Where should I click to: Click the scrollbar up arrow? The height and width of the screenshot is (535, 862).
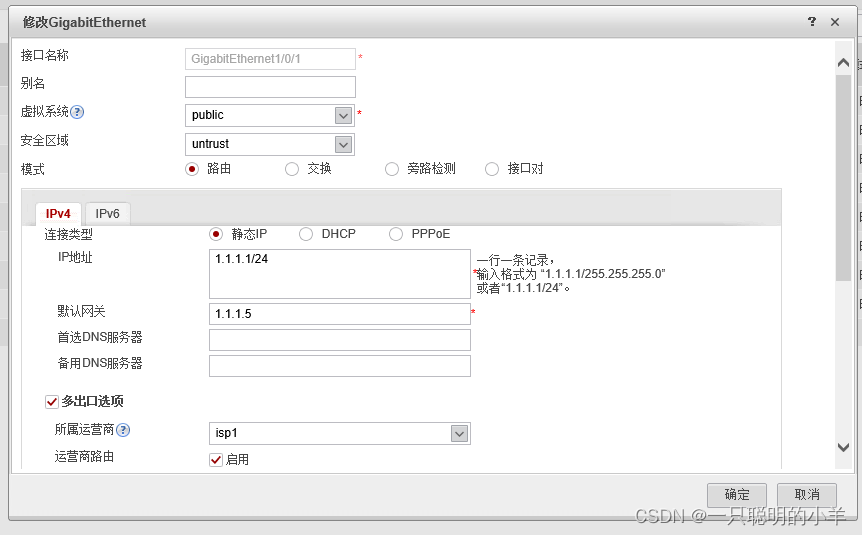coord(843,63)
